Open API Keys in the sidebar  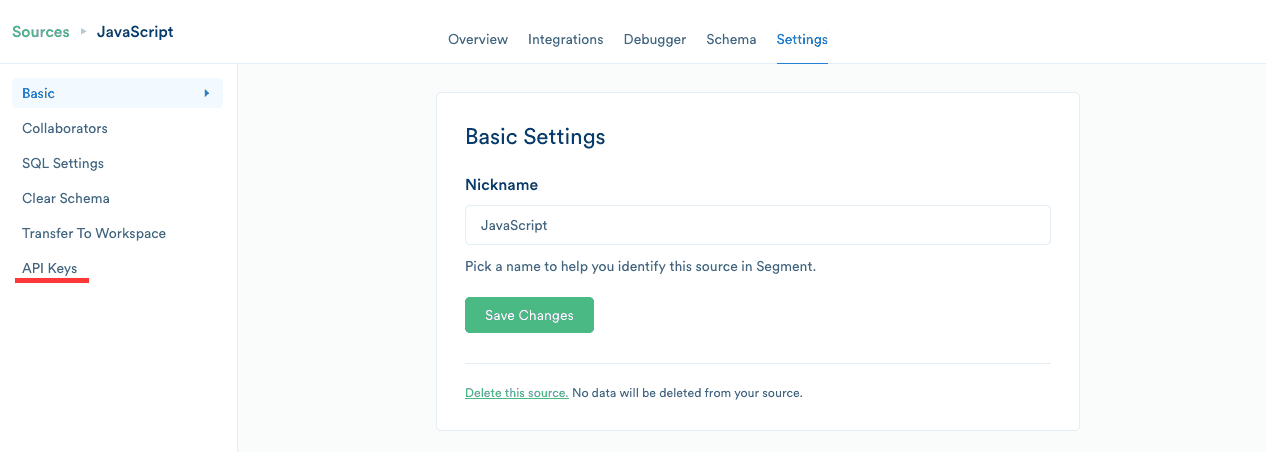point(50,268)
